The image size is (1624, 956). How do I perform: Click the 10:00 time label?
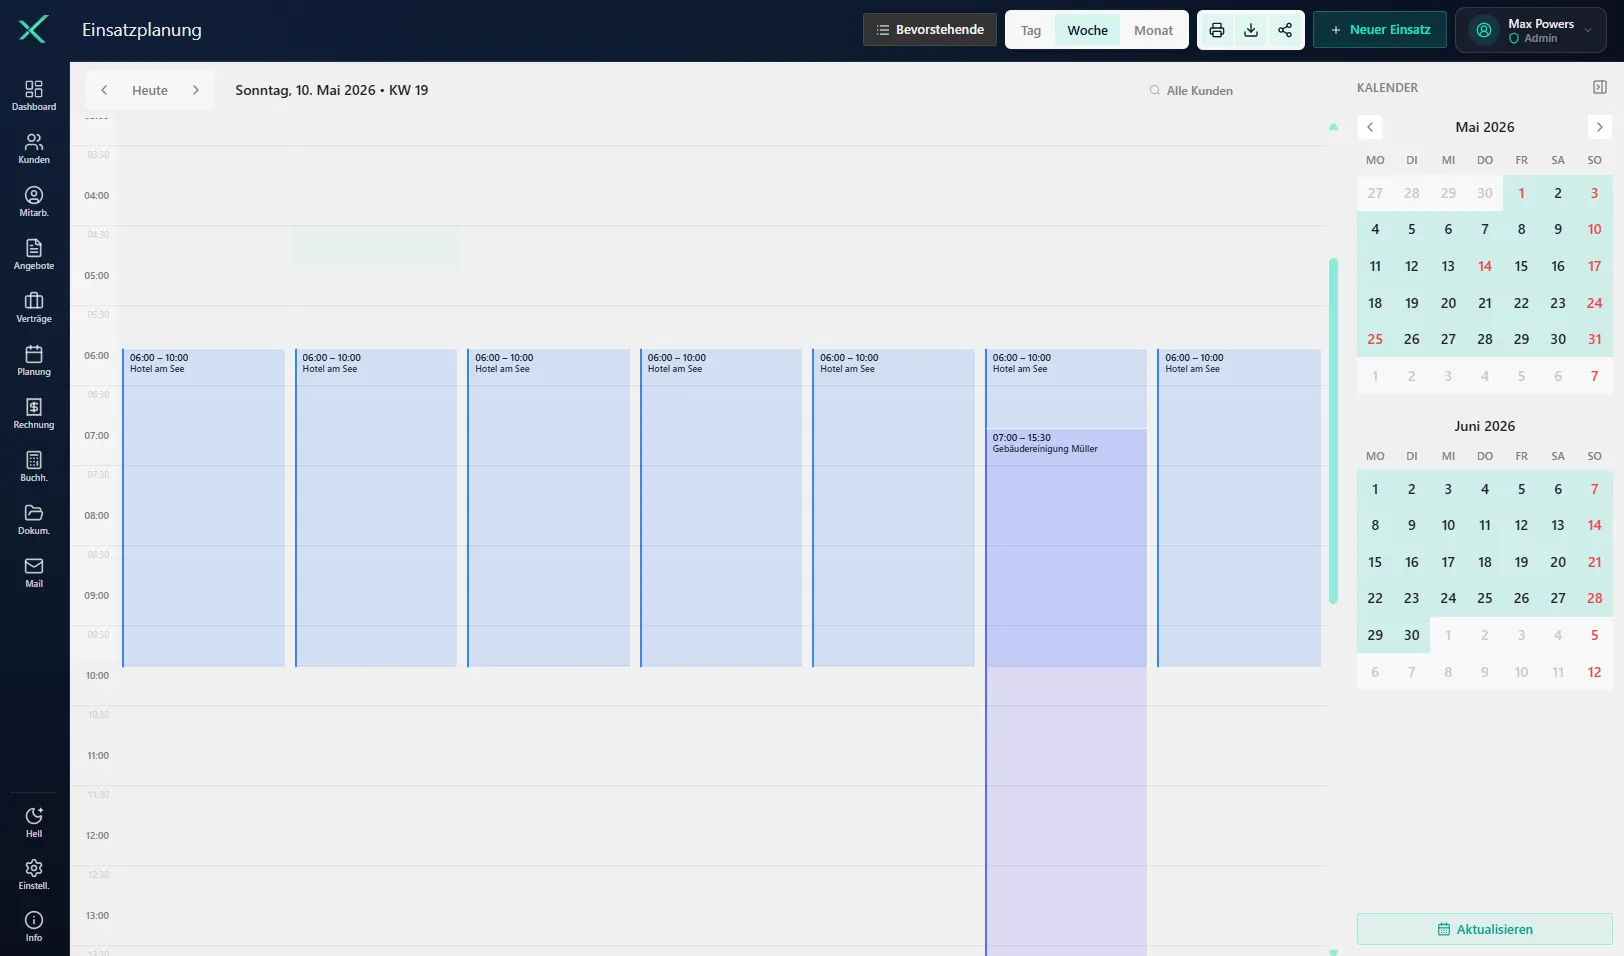point(97,676)
